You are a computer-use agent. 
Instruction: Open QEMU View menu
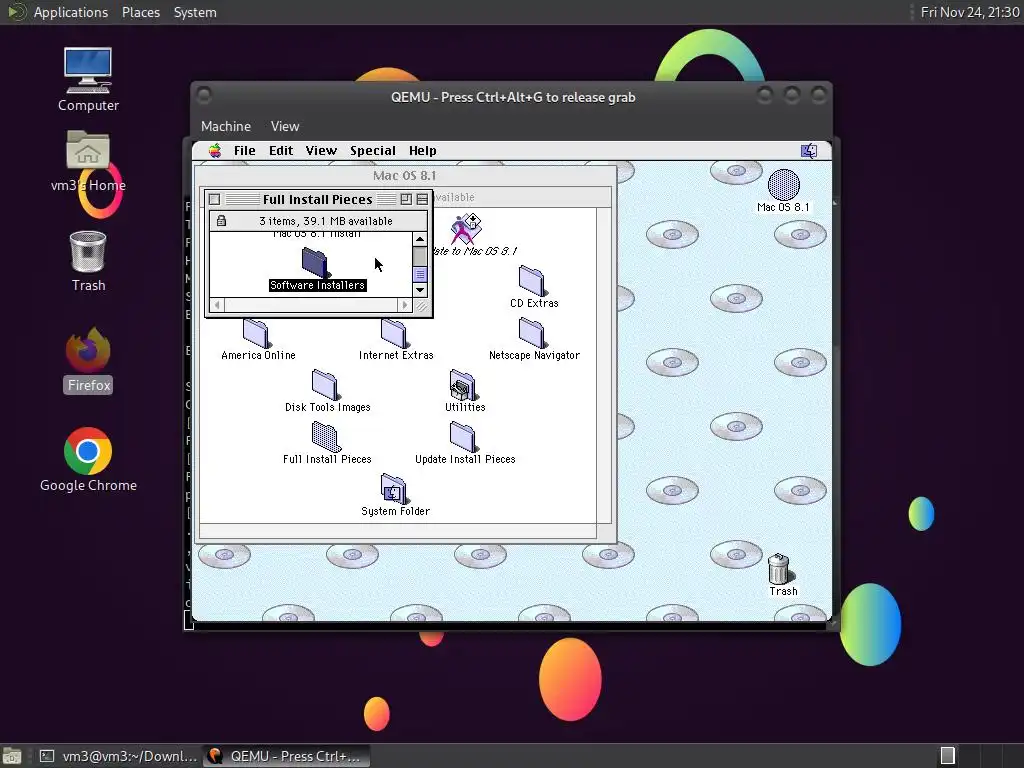pyautogui.click(x=285, y=126)
